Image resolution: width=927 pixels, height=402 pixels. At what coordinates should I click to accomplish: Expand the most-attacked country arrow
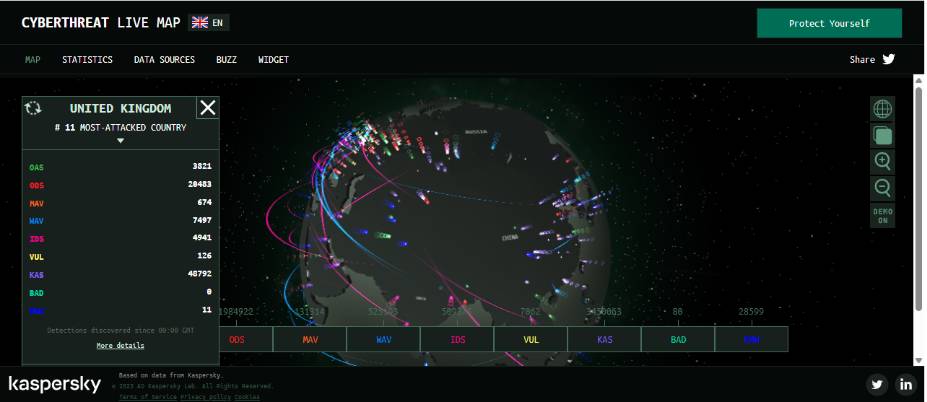(x=120, y=141)
